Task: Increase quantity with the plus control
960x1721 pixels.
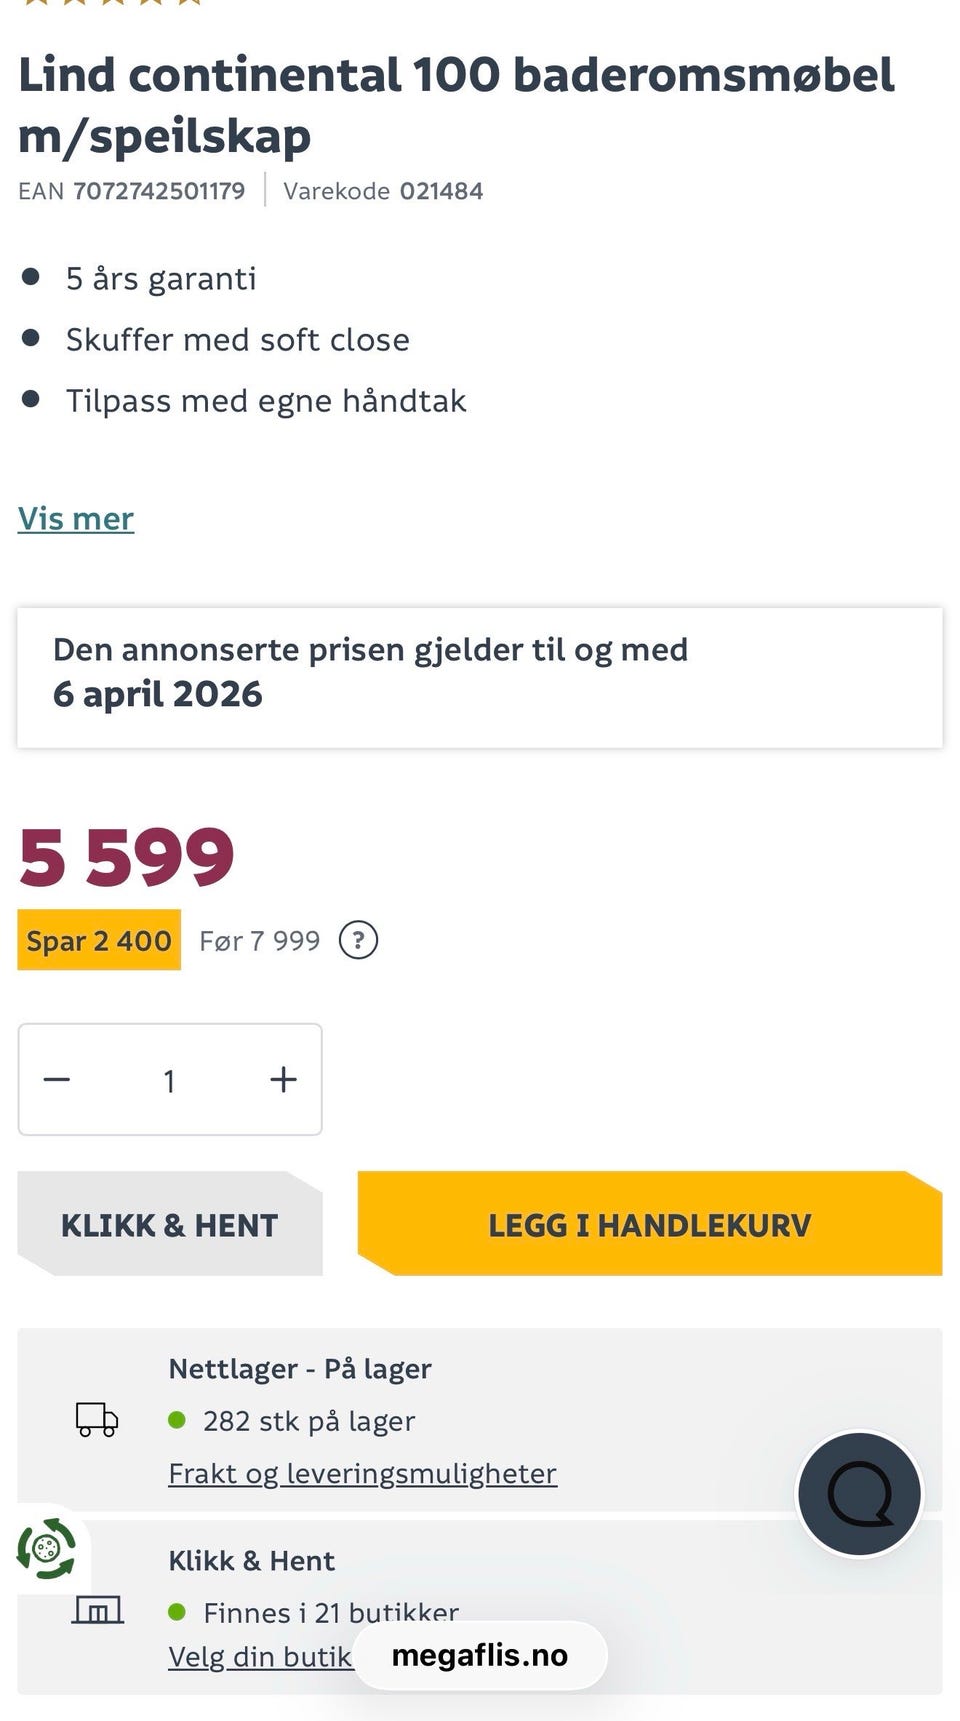Action: tap(281, 1080)
